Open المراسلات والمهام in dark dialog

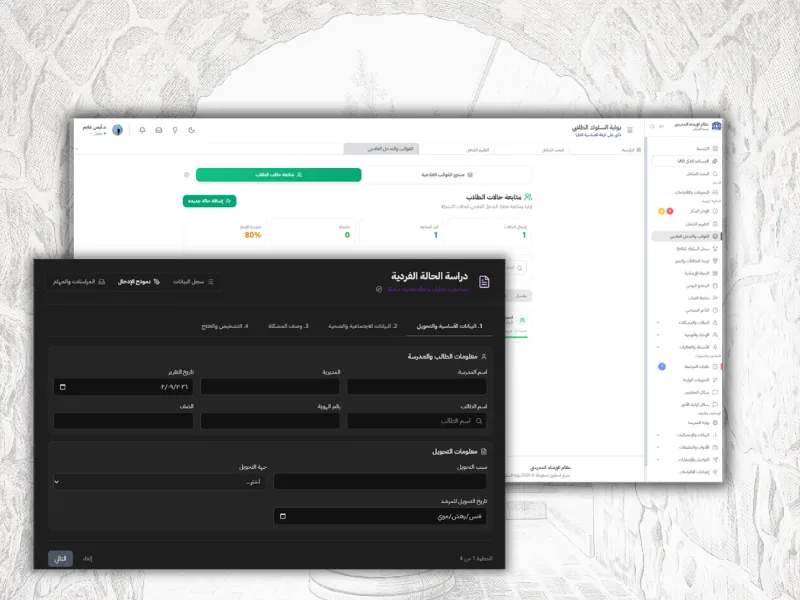[x=79, y=282]
